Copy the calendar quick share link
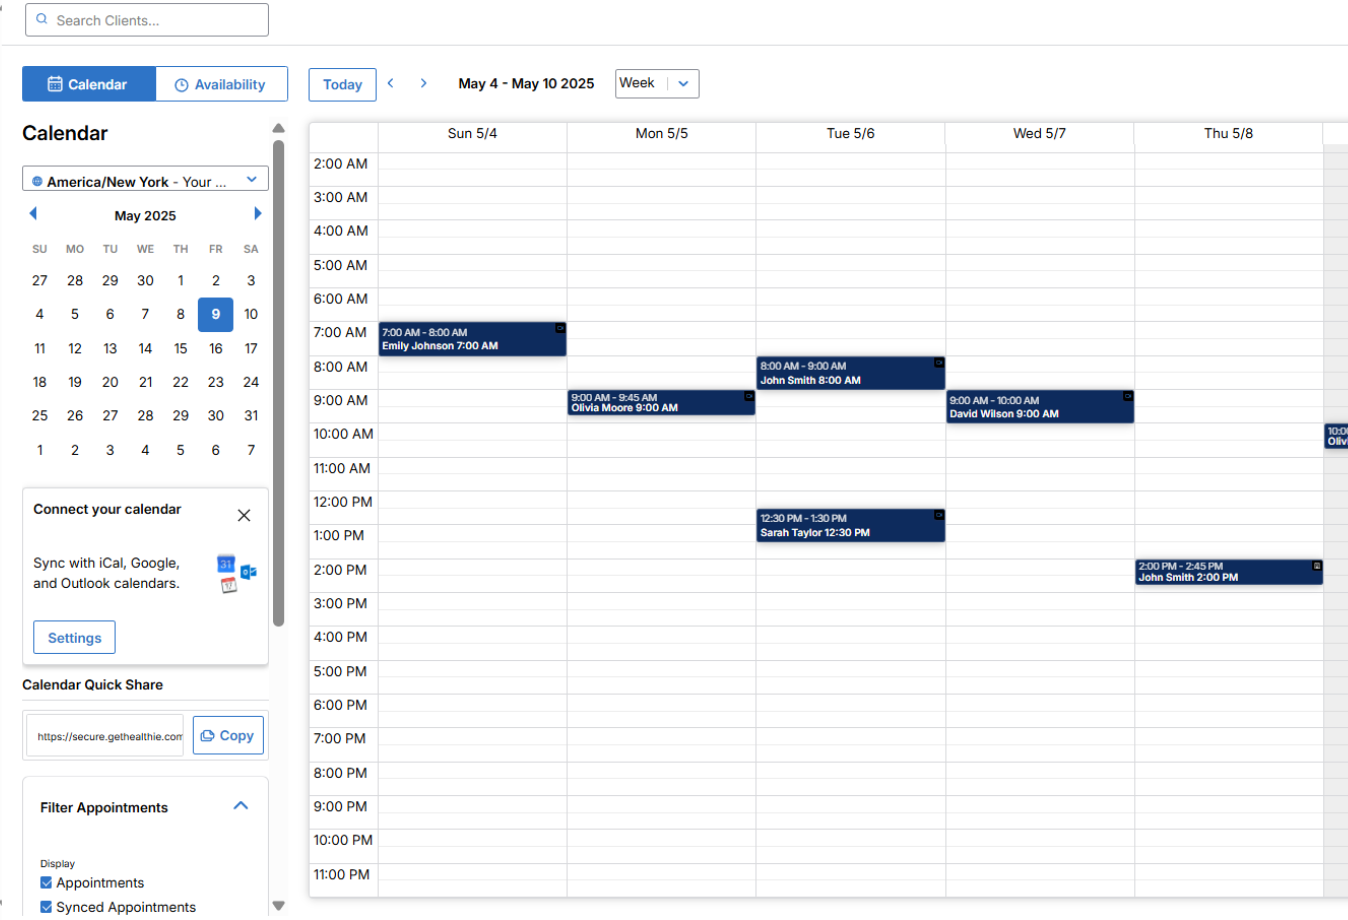Screen dimensions: 1348x920 click(228, 736)
